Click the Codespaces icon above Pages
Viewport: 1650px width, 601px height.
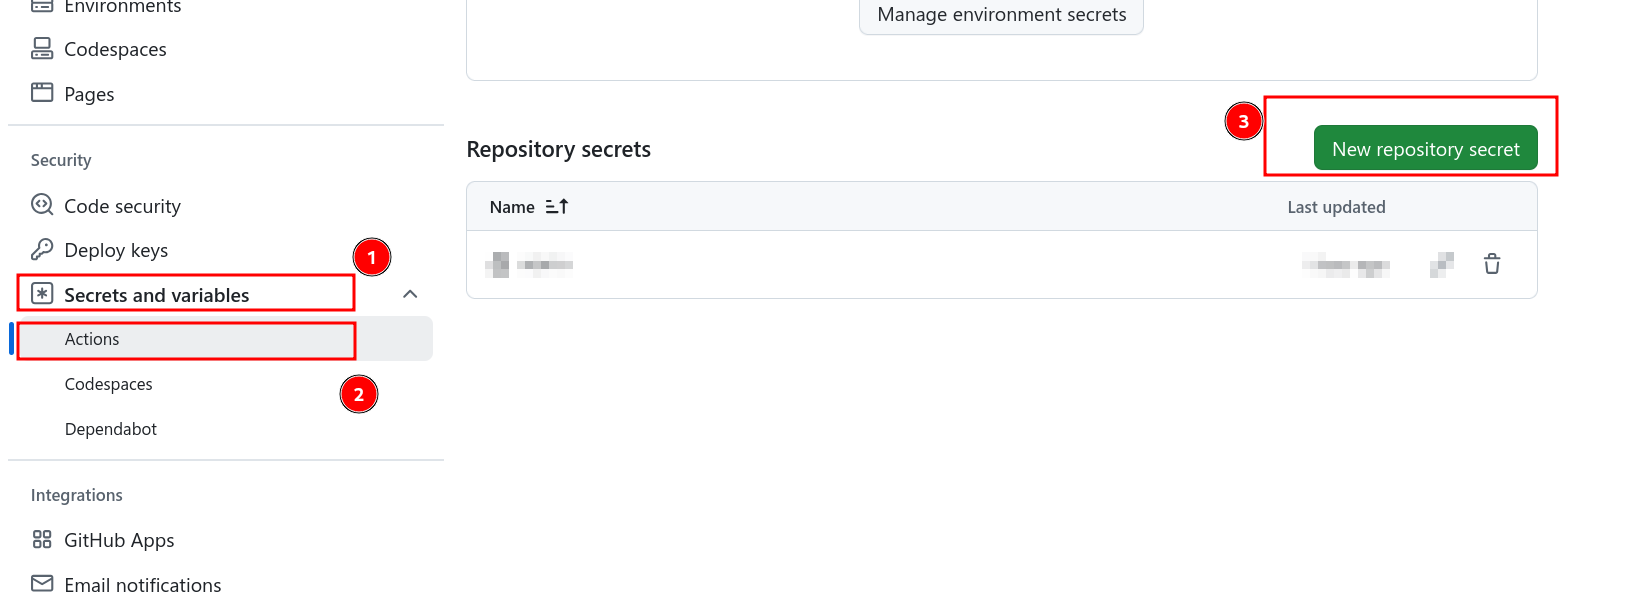click(42, 48)
